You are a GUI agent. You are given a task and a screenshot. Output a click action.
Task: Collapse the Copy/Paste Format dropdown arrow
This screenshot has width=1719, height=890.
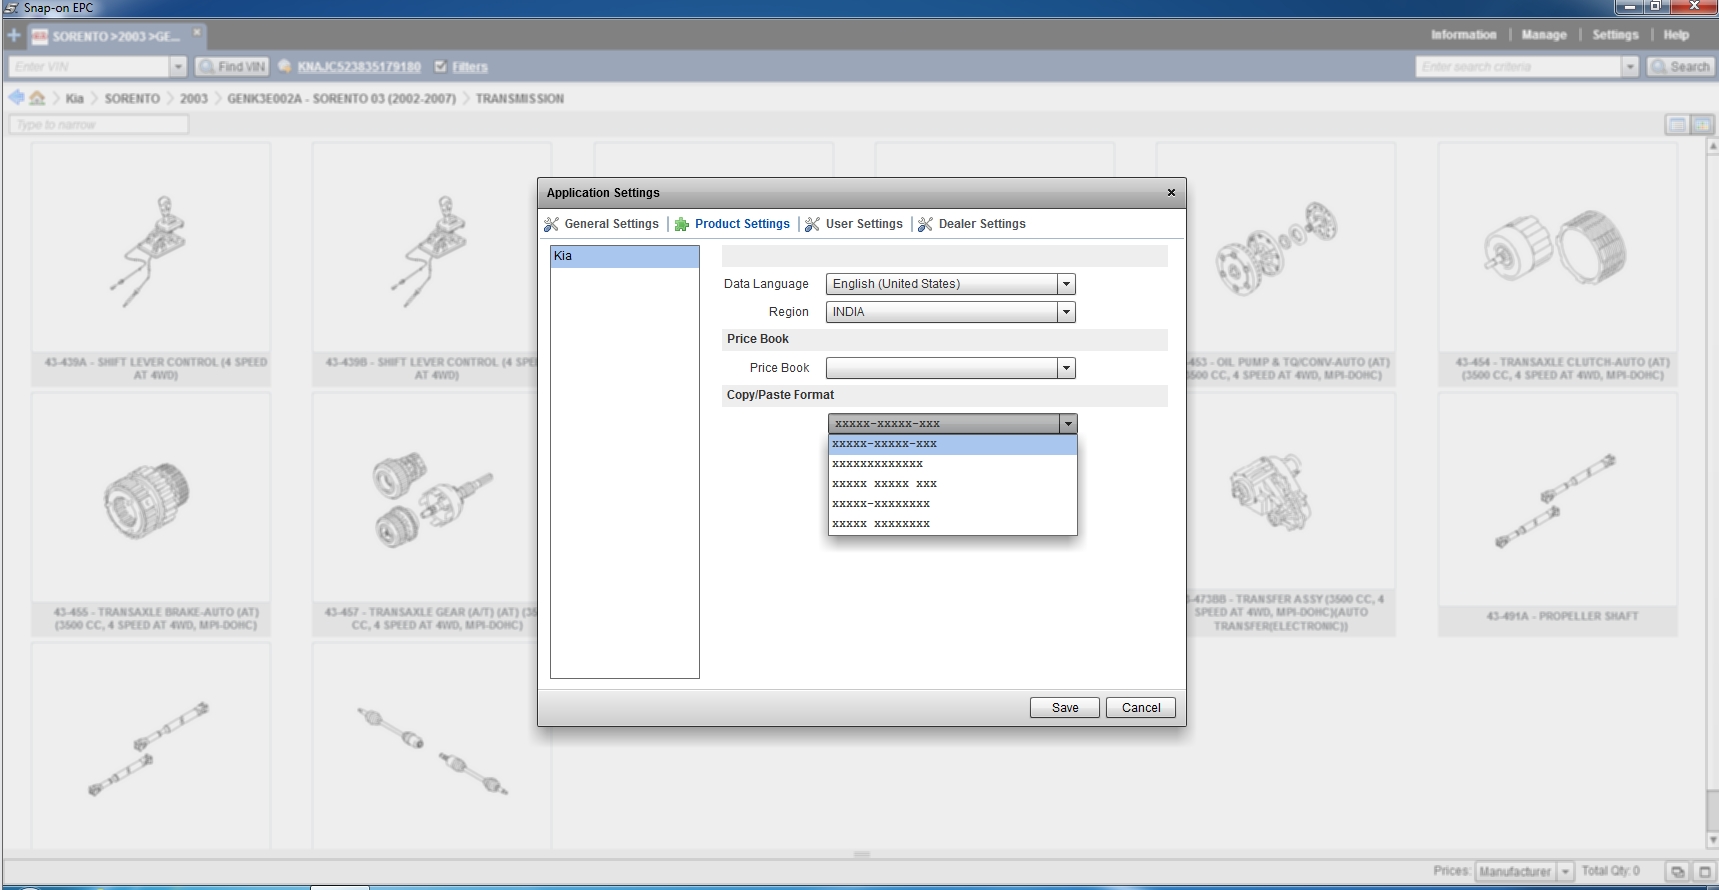pyautogui.click(x=1068, y=424)
